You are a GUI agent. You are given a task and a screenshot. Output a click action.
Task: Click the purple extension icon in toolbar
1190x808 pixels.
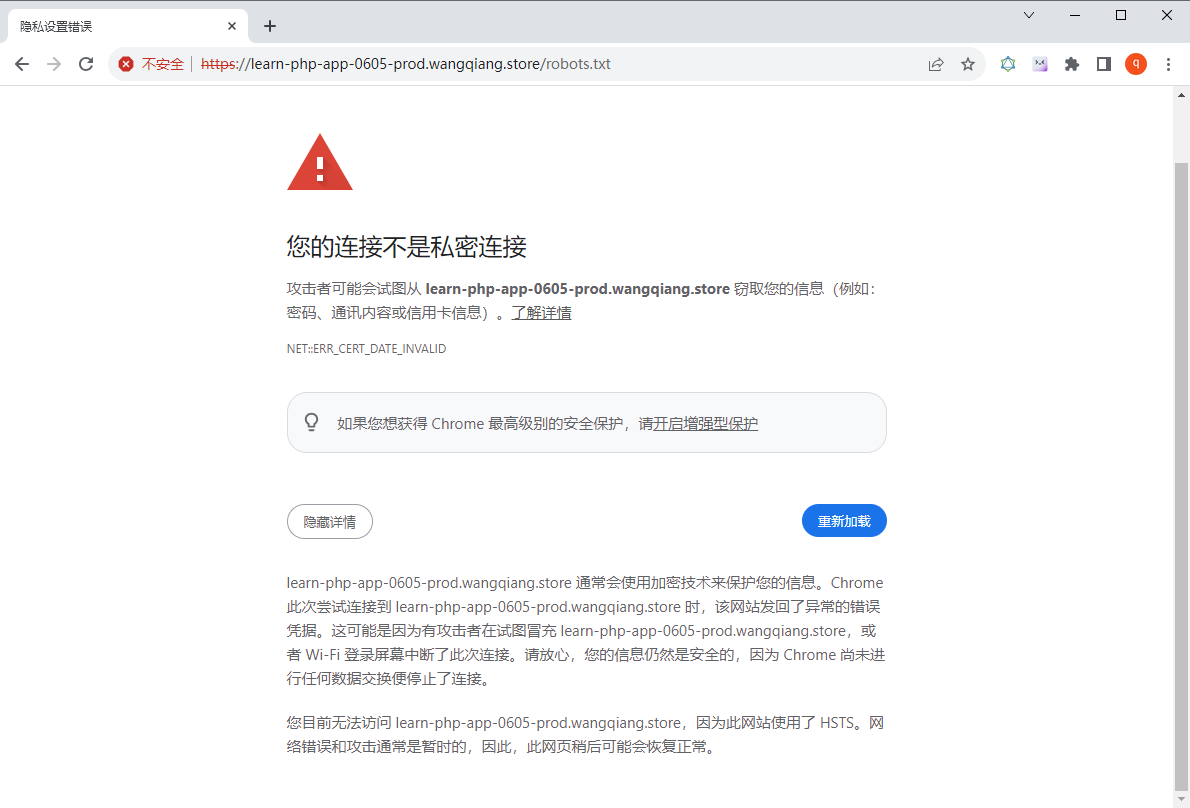click(1040, 64)
